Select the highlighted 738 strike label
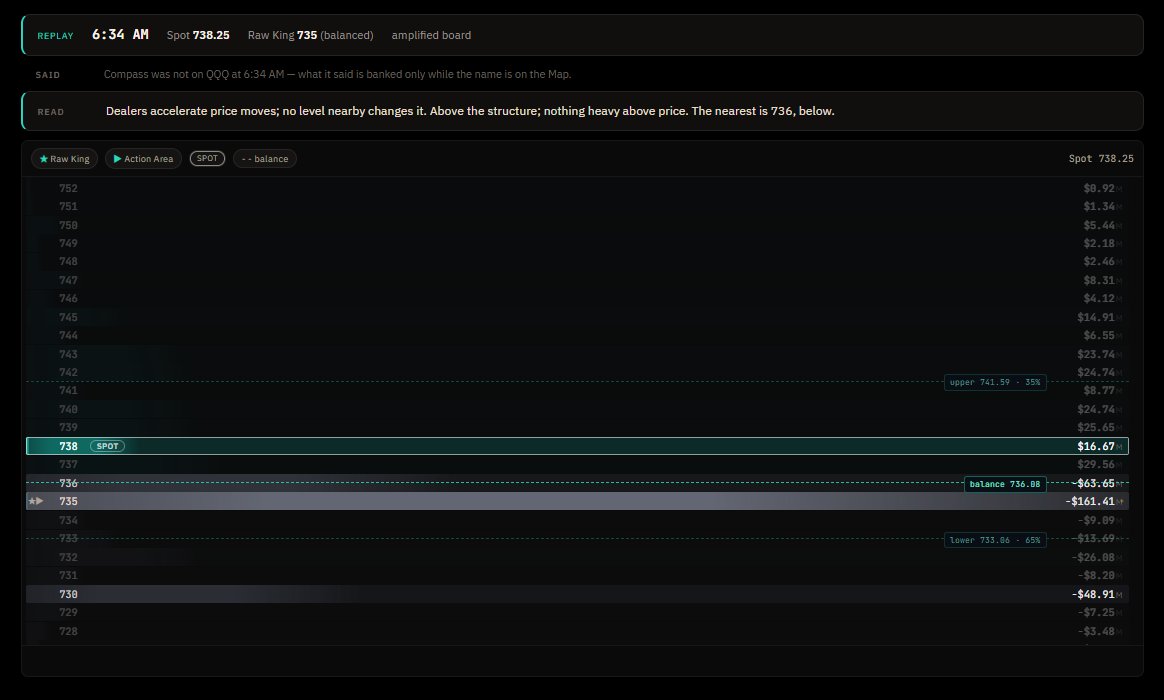This screenshot has height=700, width=1164. (68, 446)
